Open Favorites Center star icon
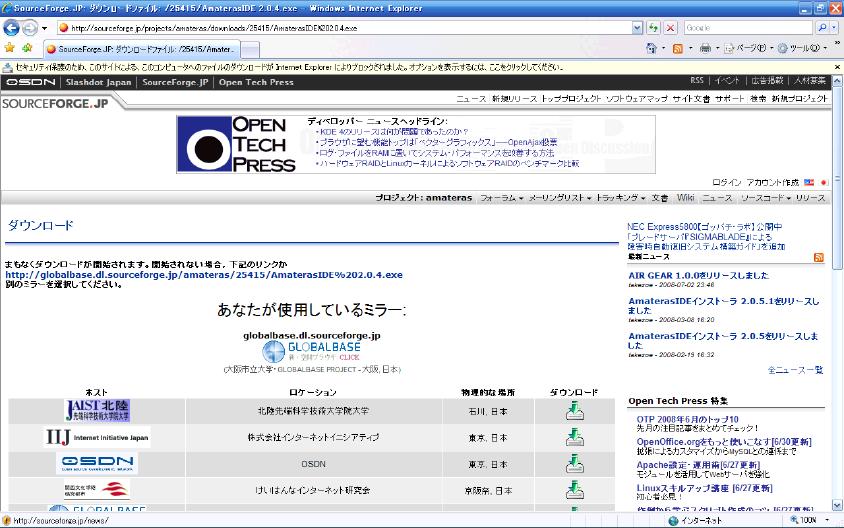Screen dimensions: 844x528 pos(10,48)
